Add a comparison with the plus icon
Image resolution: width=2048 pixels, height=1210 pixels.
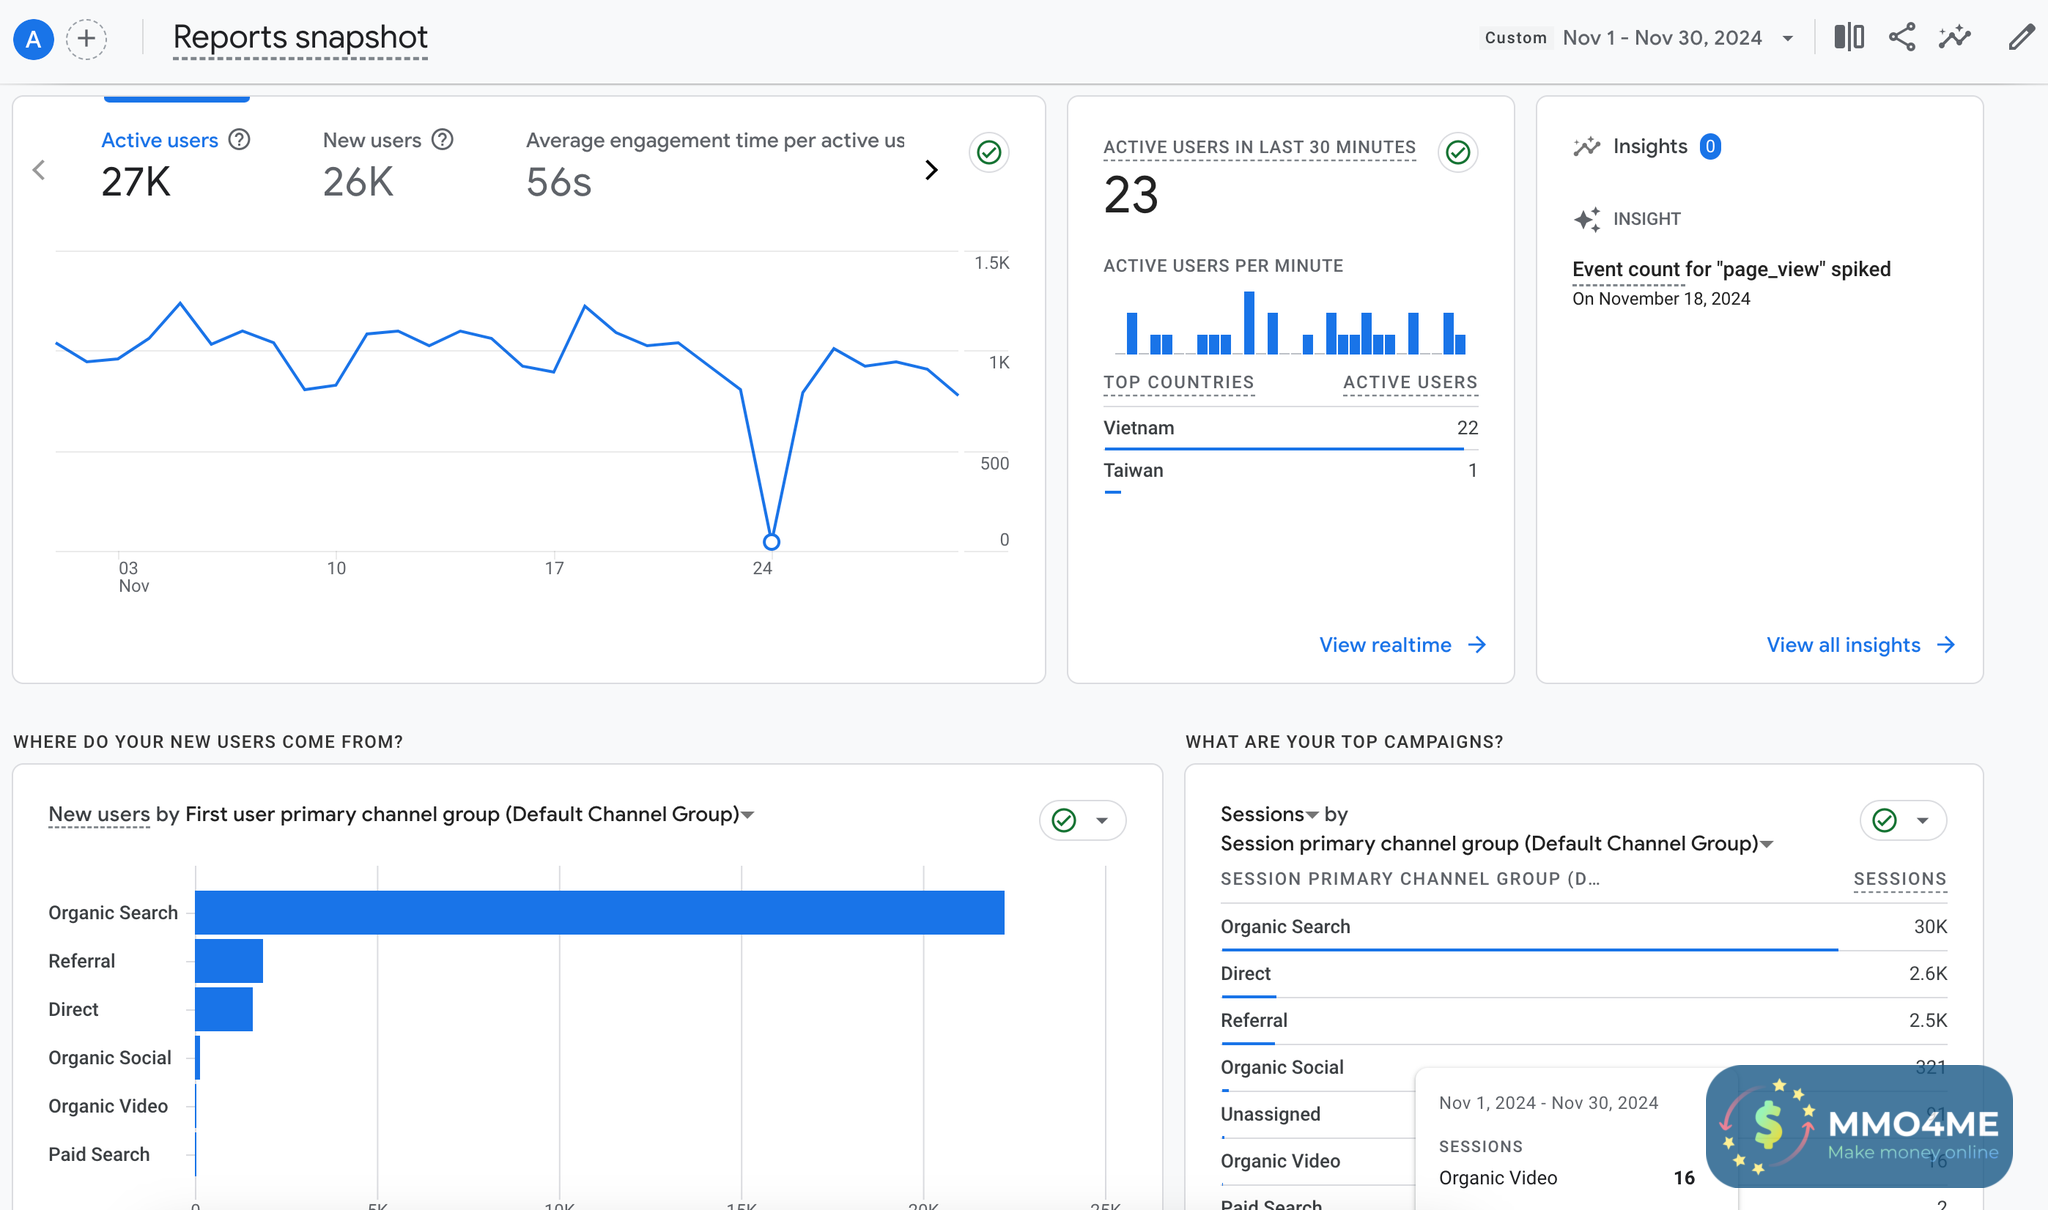point(87,39)
